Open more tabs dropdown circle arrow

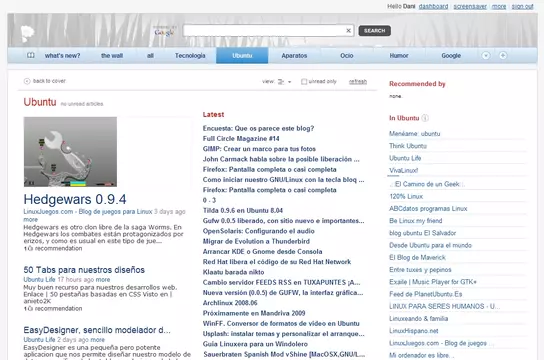pyautogui.click(x=486, y=55)
